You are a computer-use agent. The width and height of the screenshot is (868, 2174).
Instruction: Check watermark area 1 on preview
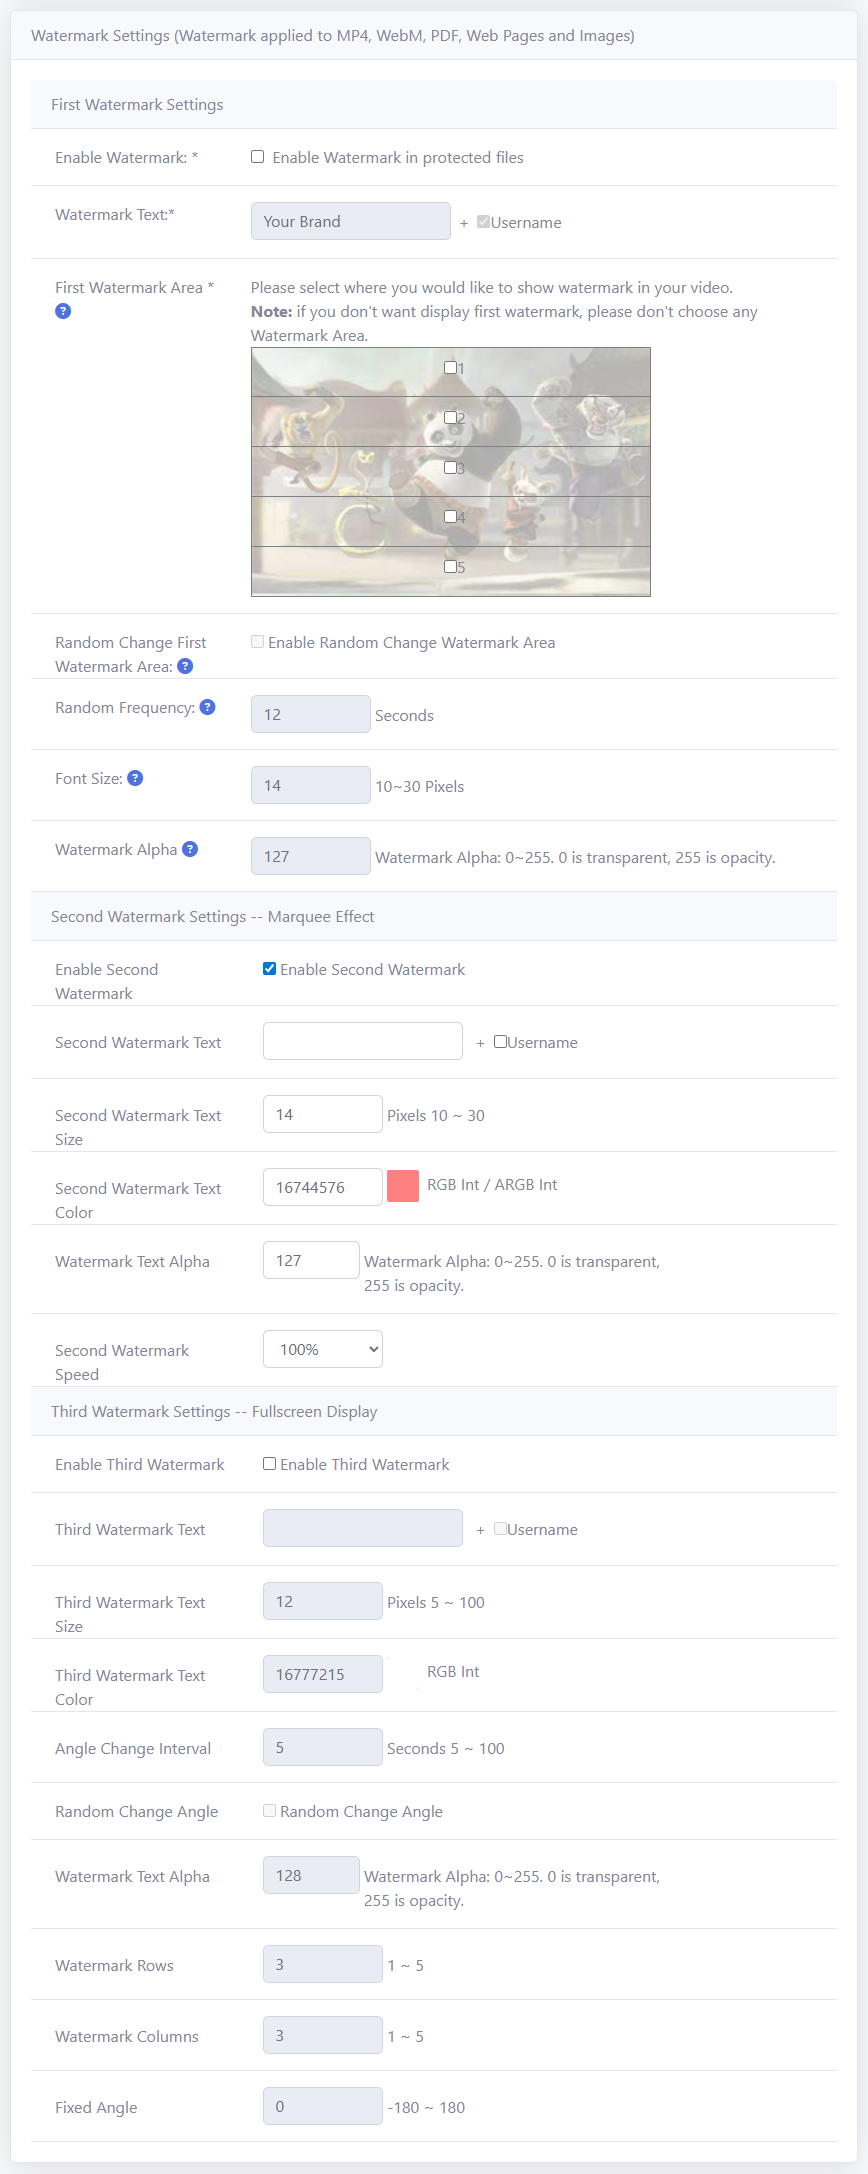[450, 368]
